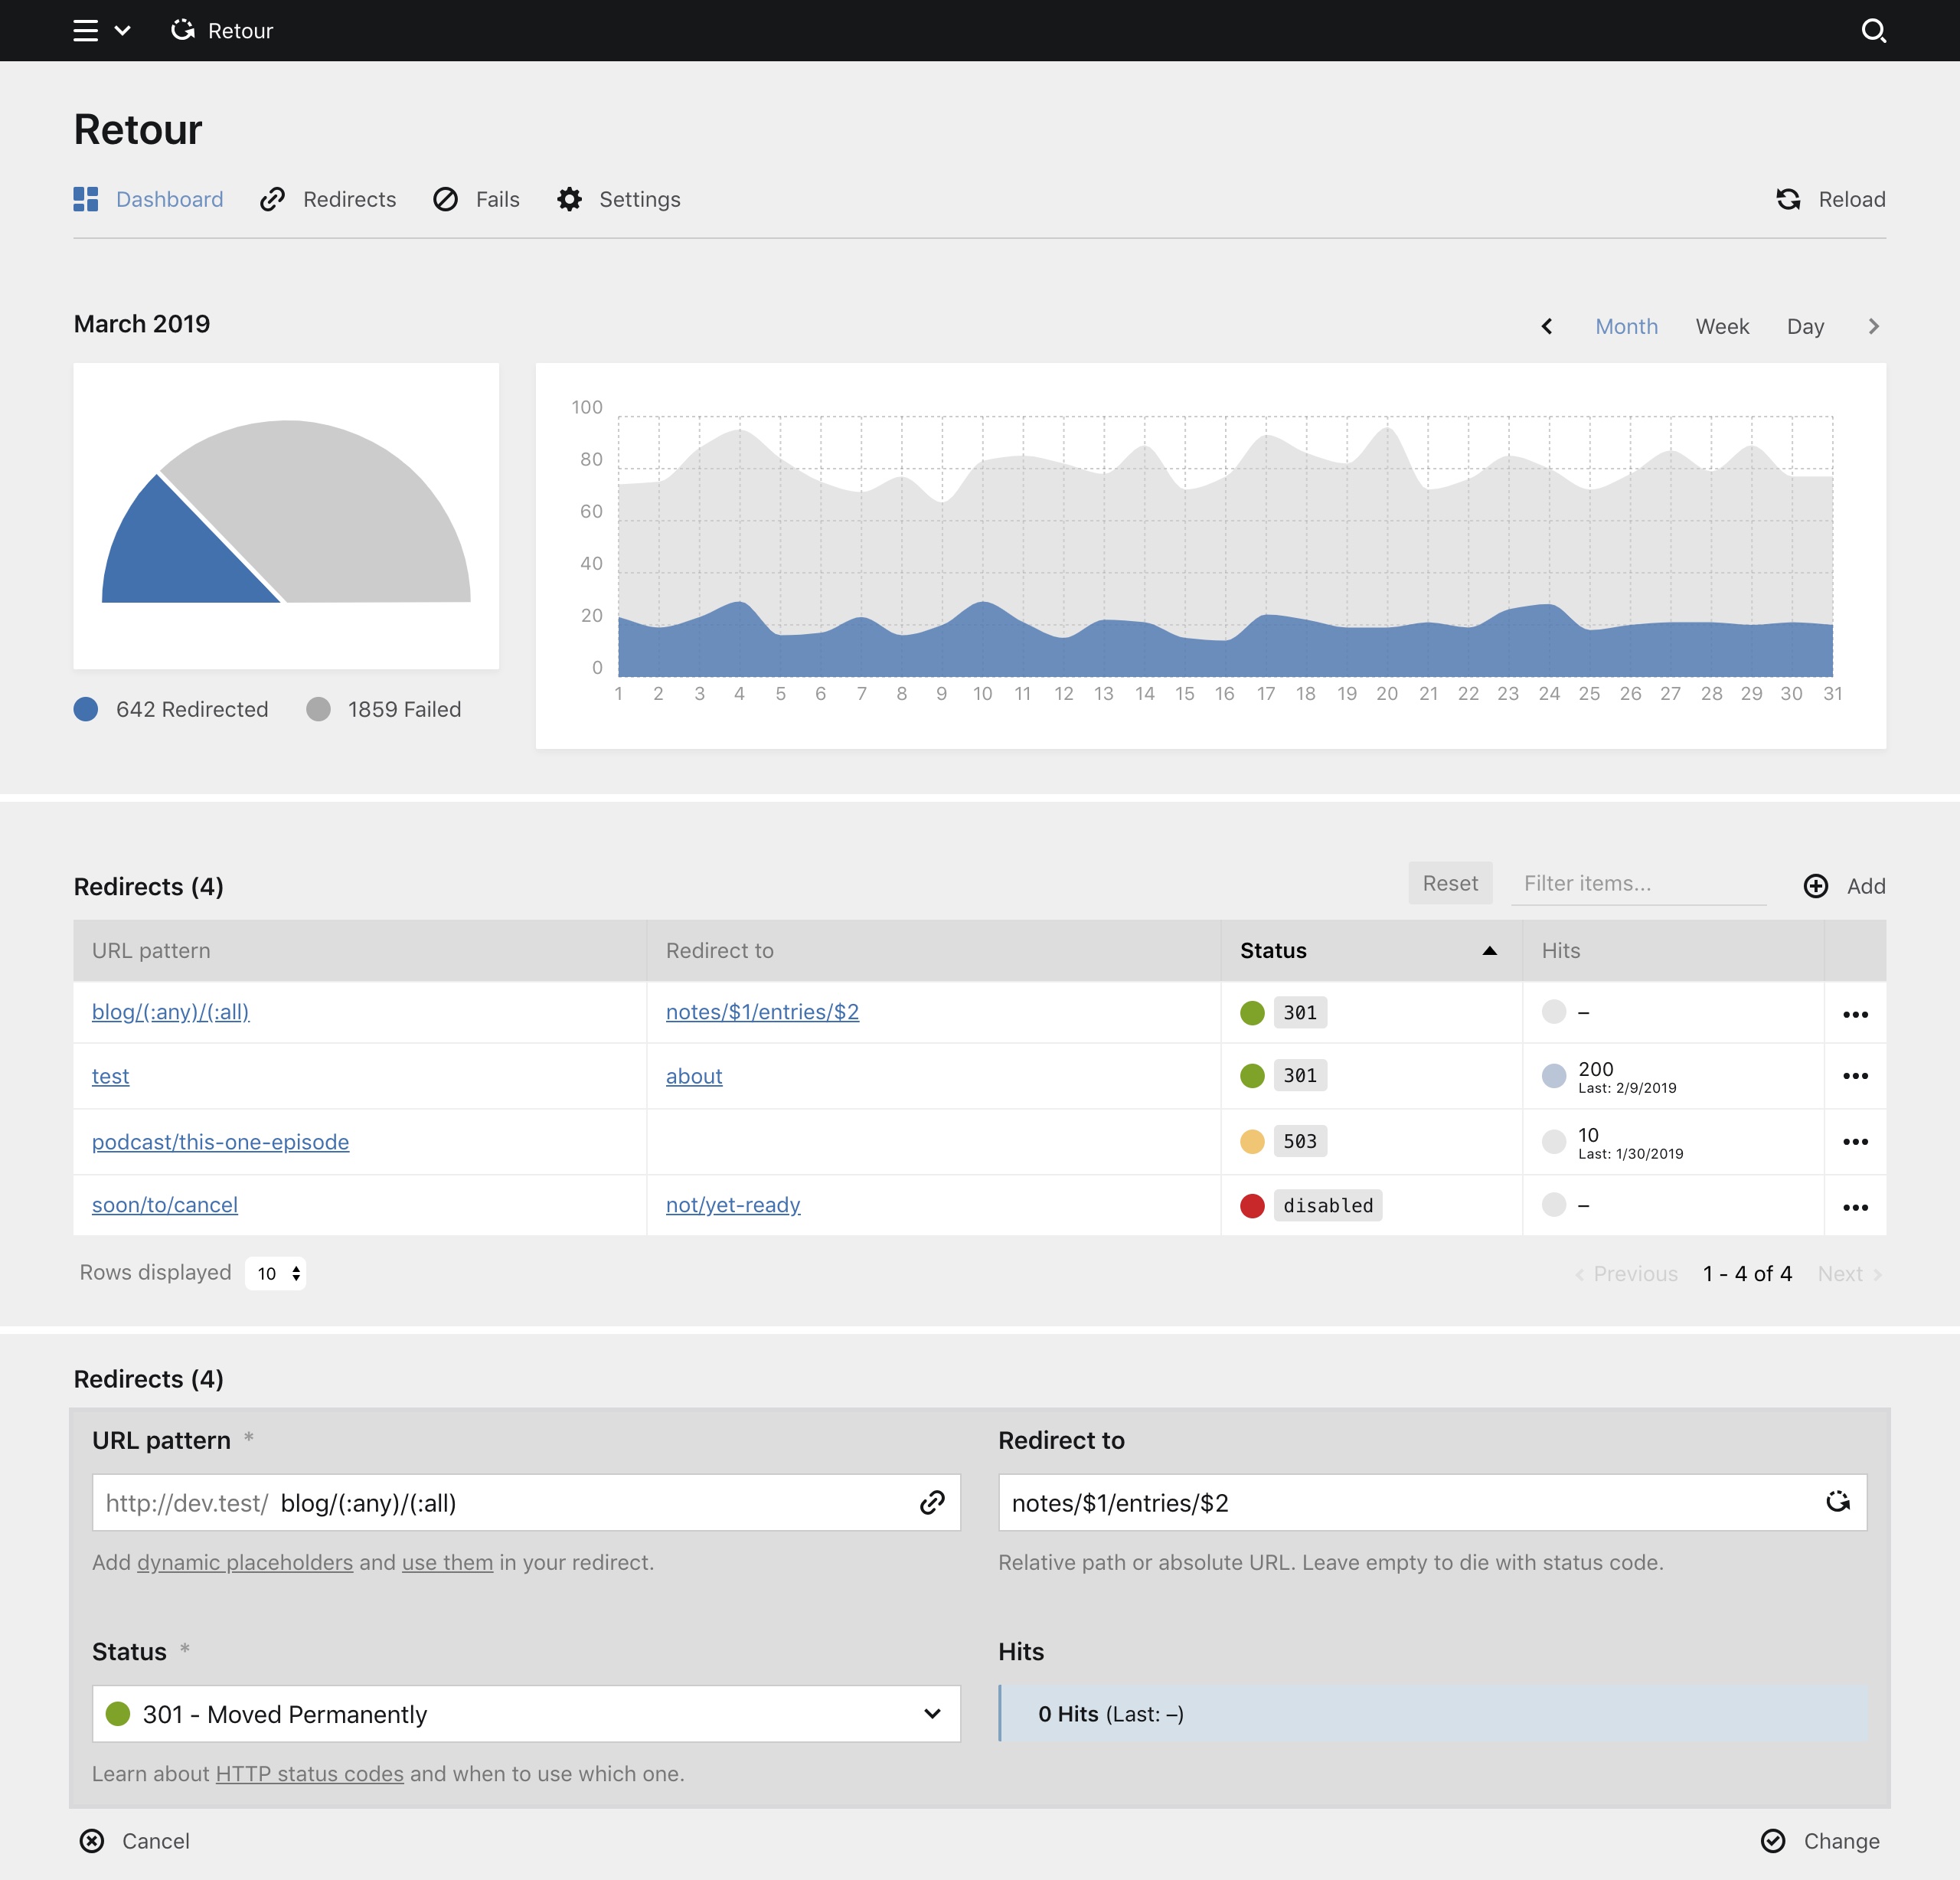Image resolution: width=1960 pixels, height=1880 pixels.
Task: Click the Reload refresh icon
Action: (1788, 199)
